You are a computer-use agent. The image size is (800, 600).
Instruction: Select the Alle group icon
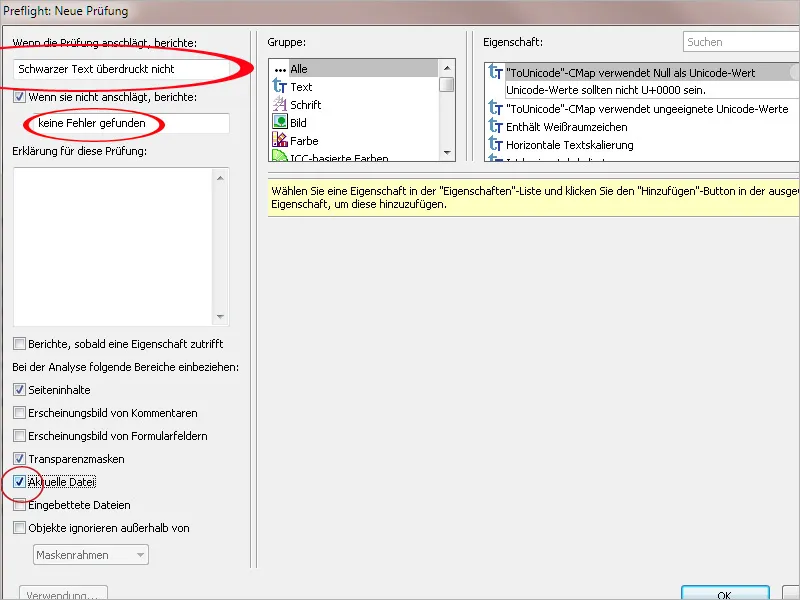point(280,69)
